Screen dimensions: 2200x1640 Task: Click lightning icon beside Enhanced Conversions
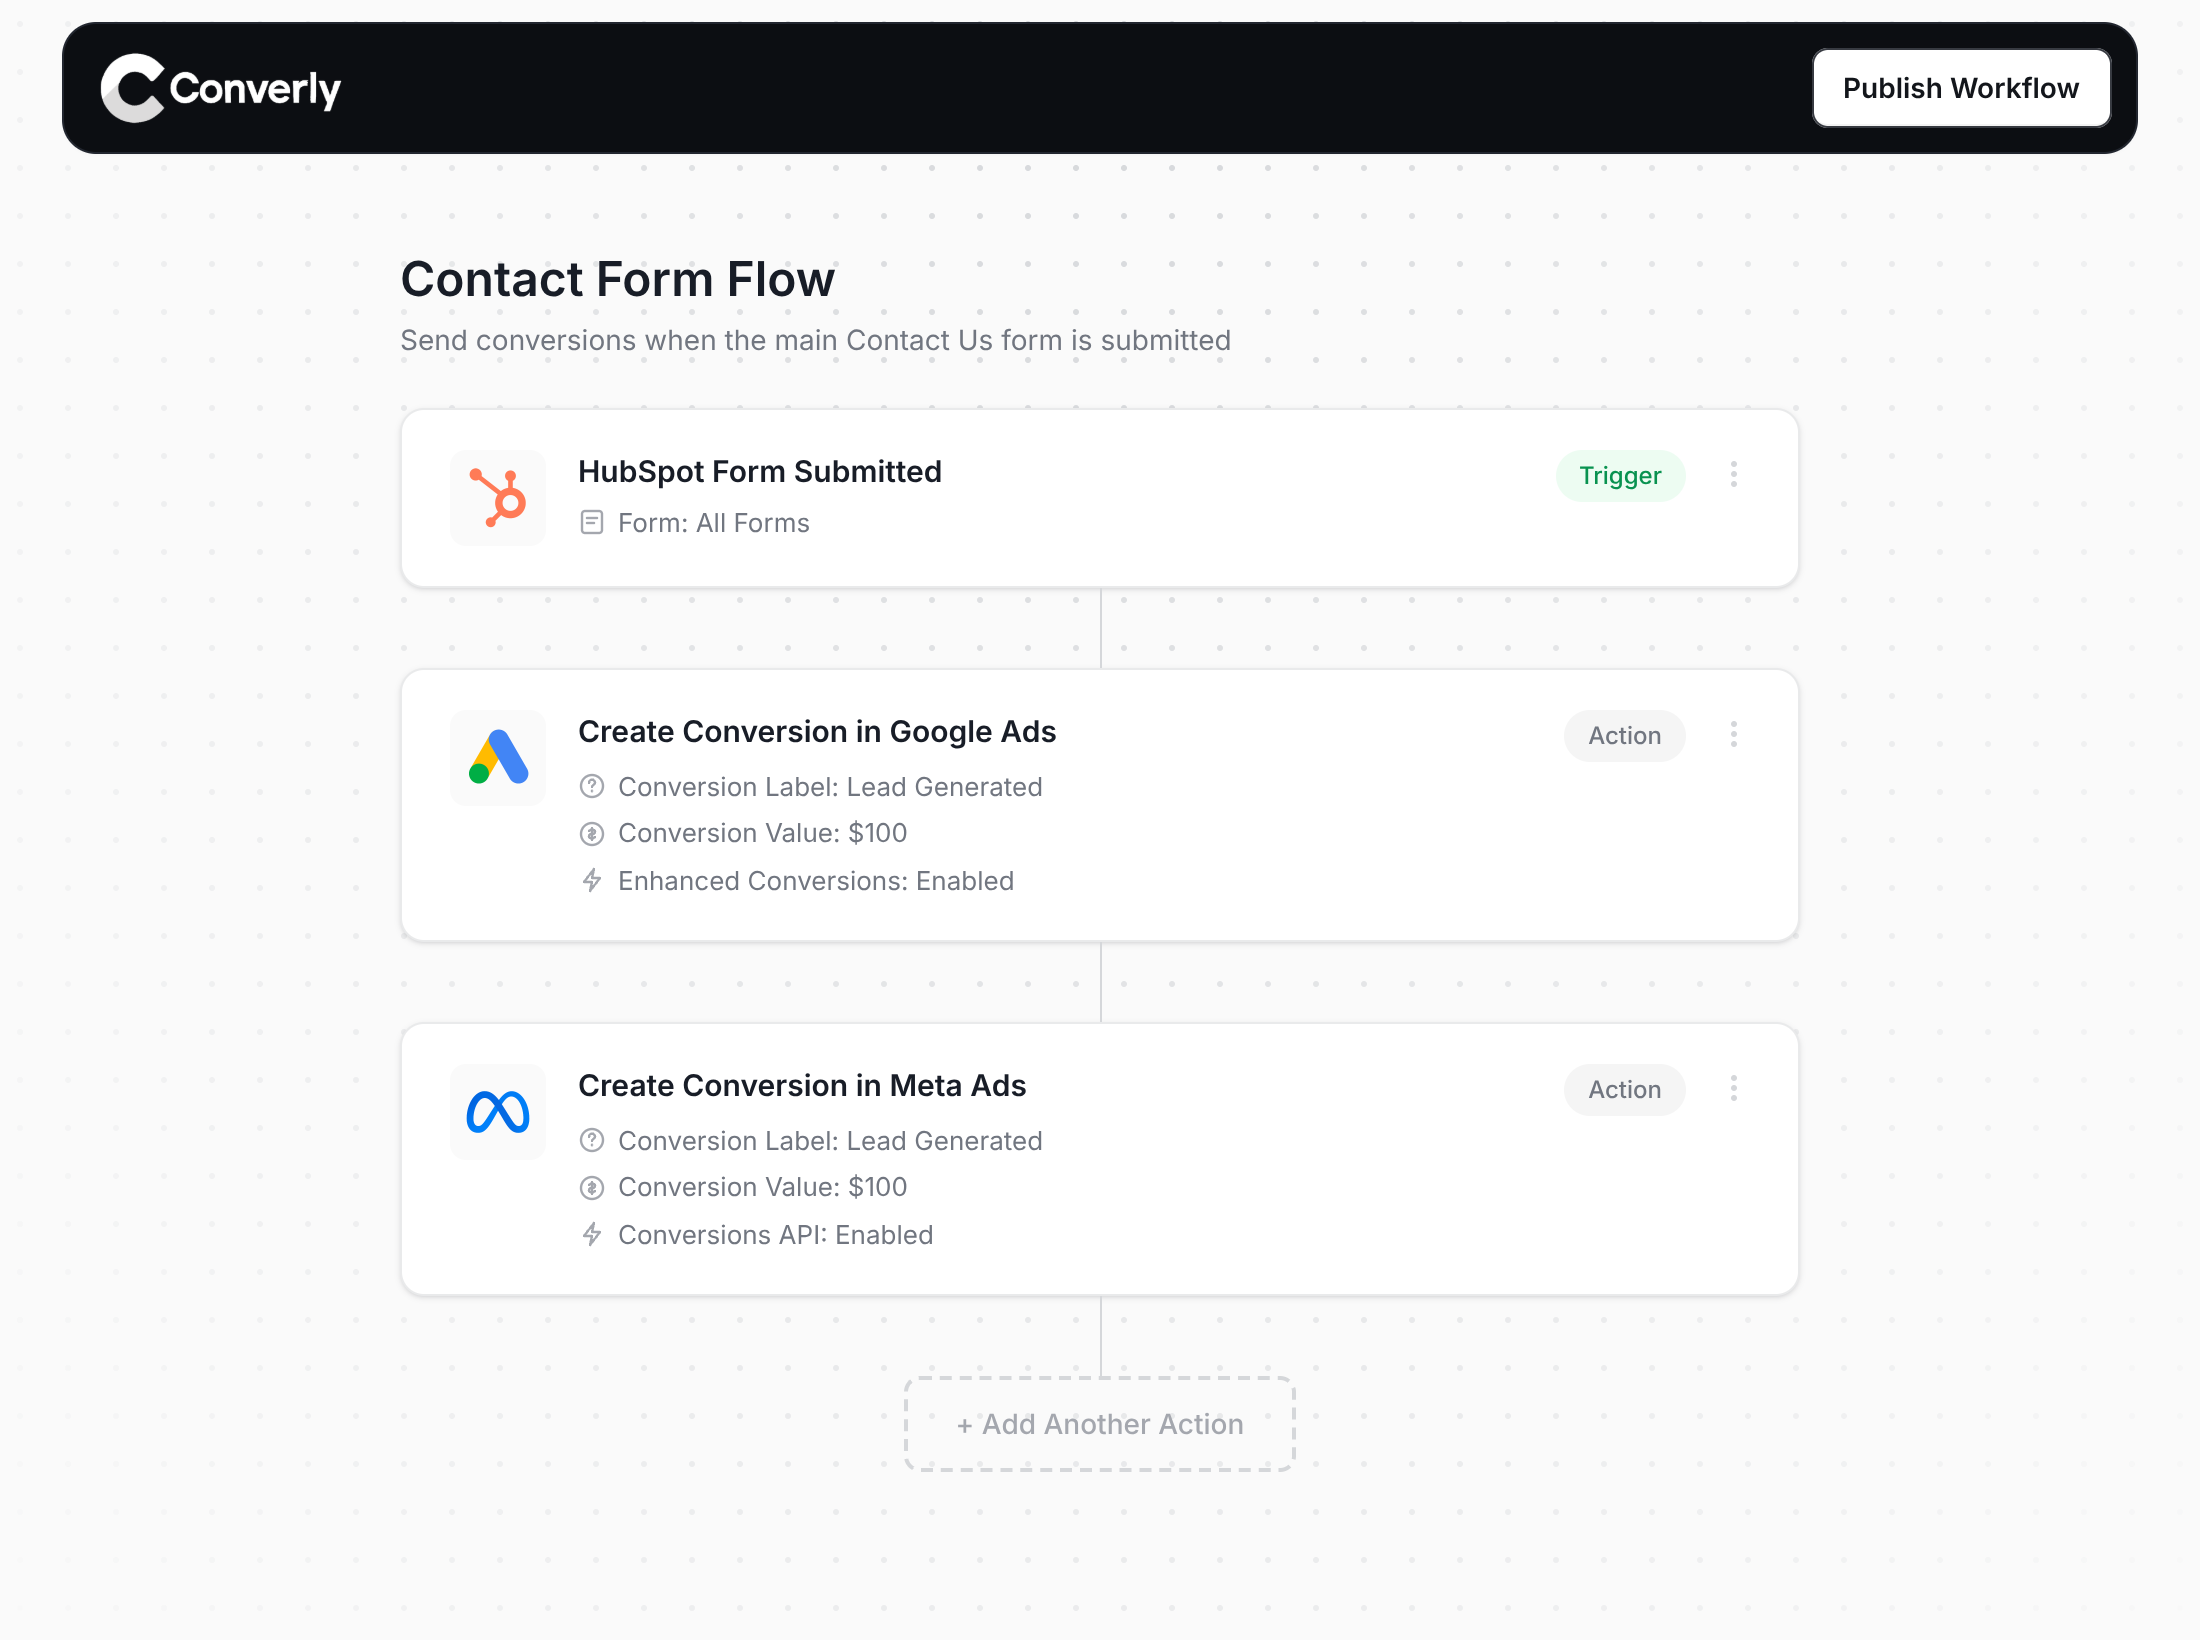pos(592,880)
